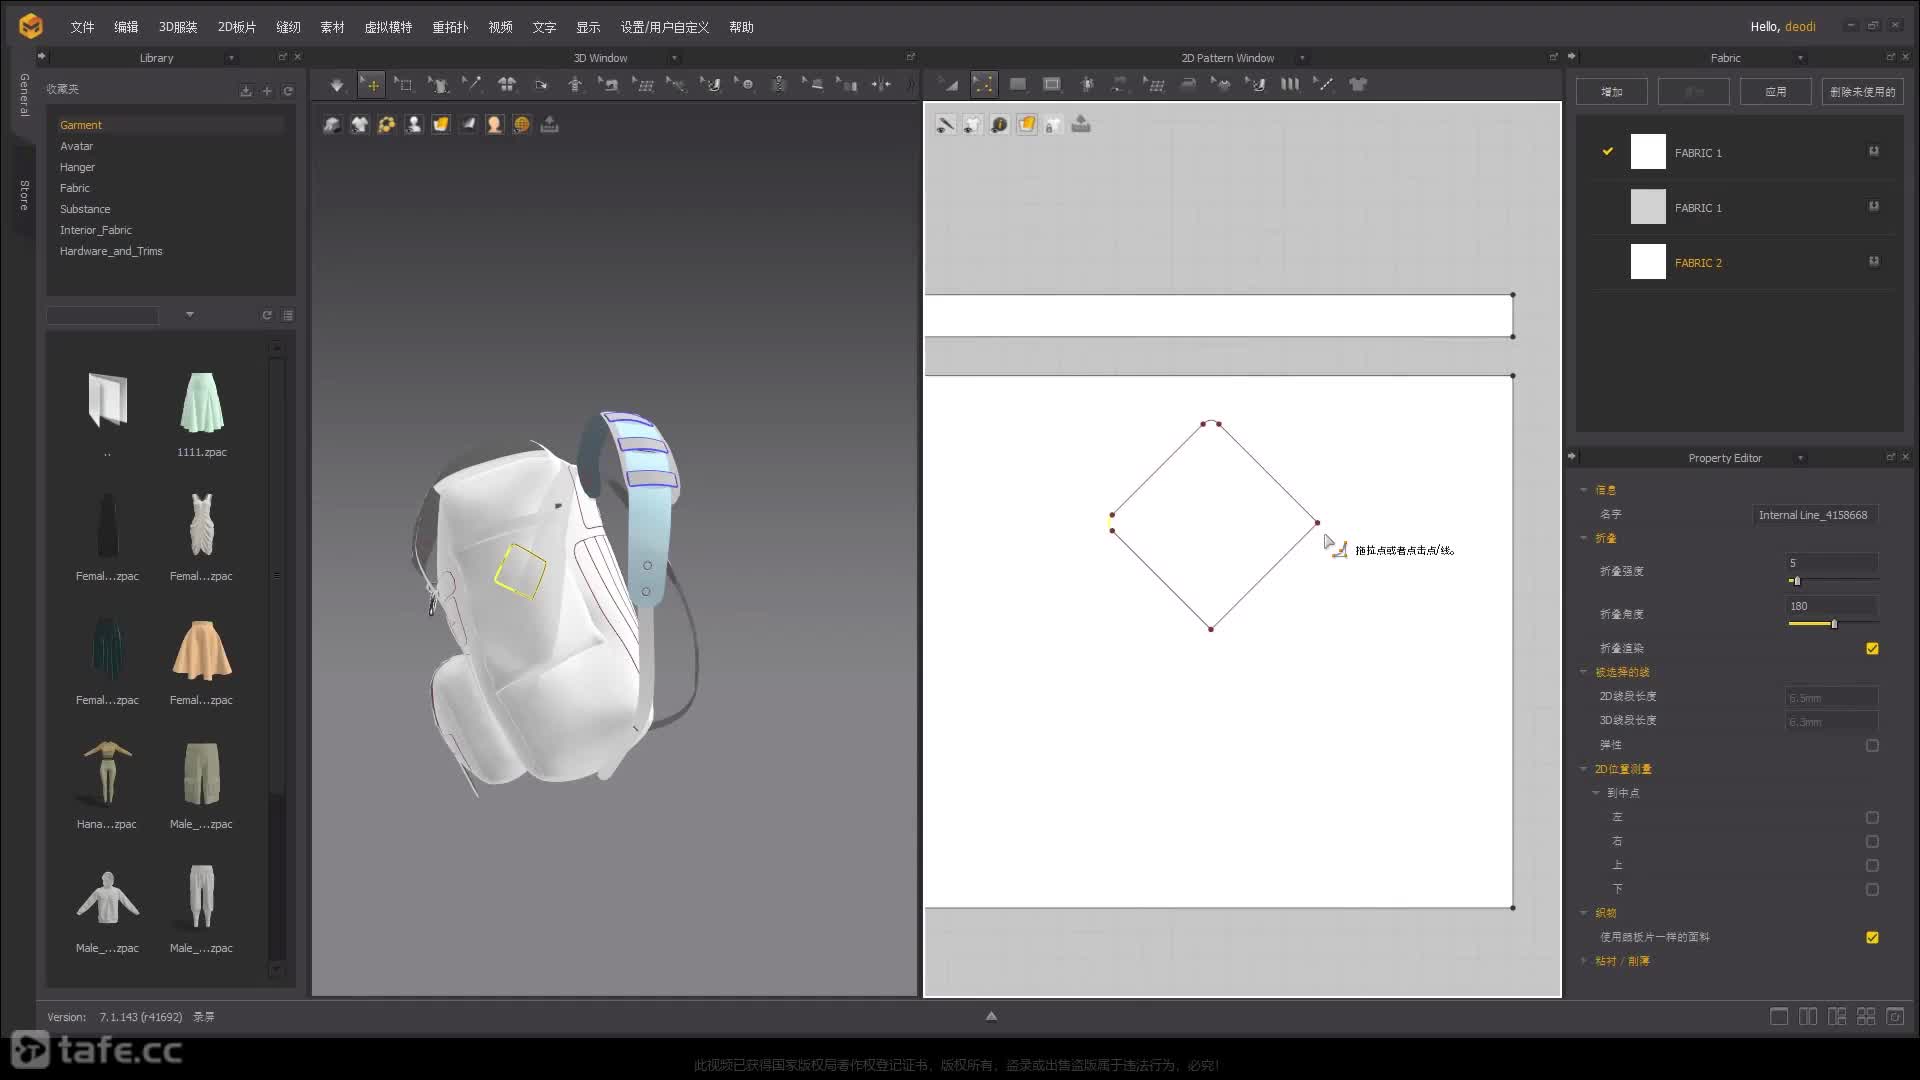Viewport: 1920px width, 1080px height.
Task: Adjust the 折叠强度 slider
Action: 1796,581
